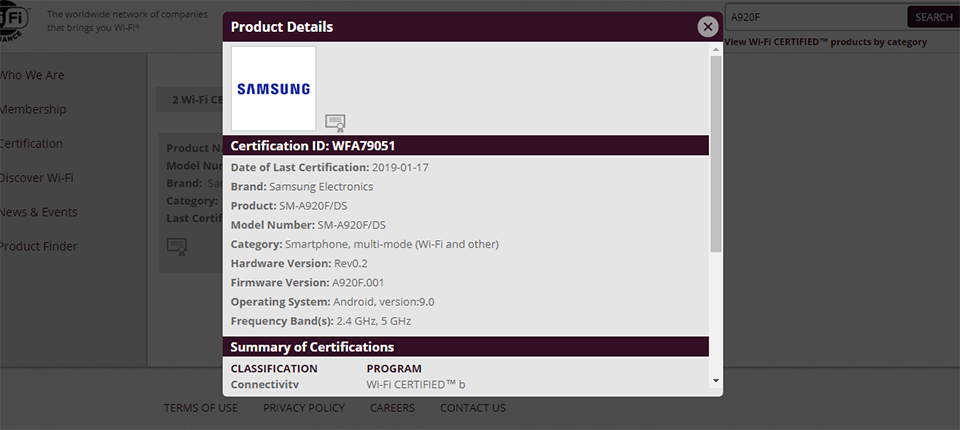Click the certificate icon in background result card

(x=177, y=246)
